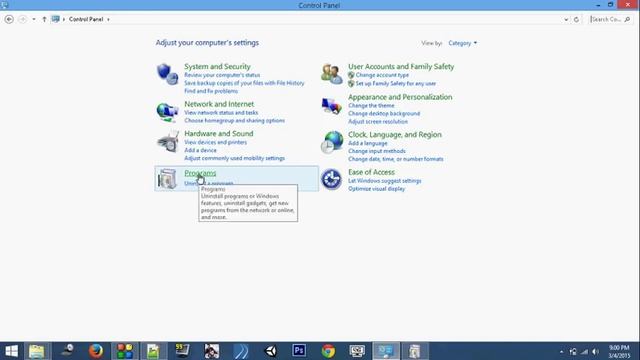Image resolution: width=640 pixels, height=360 pixels.
Task: Click Adjust commonly used mobility settings
Action: click(234, 158)
